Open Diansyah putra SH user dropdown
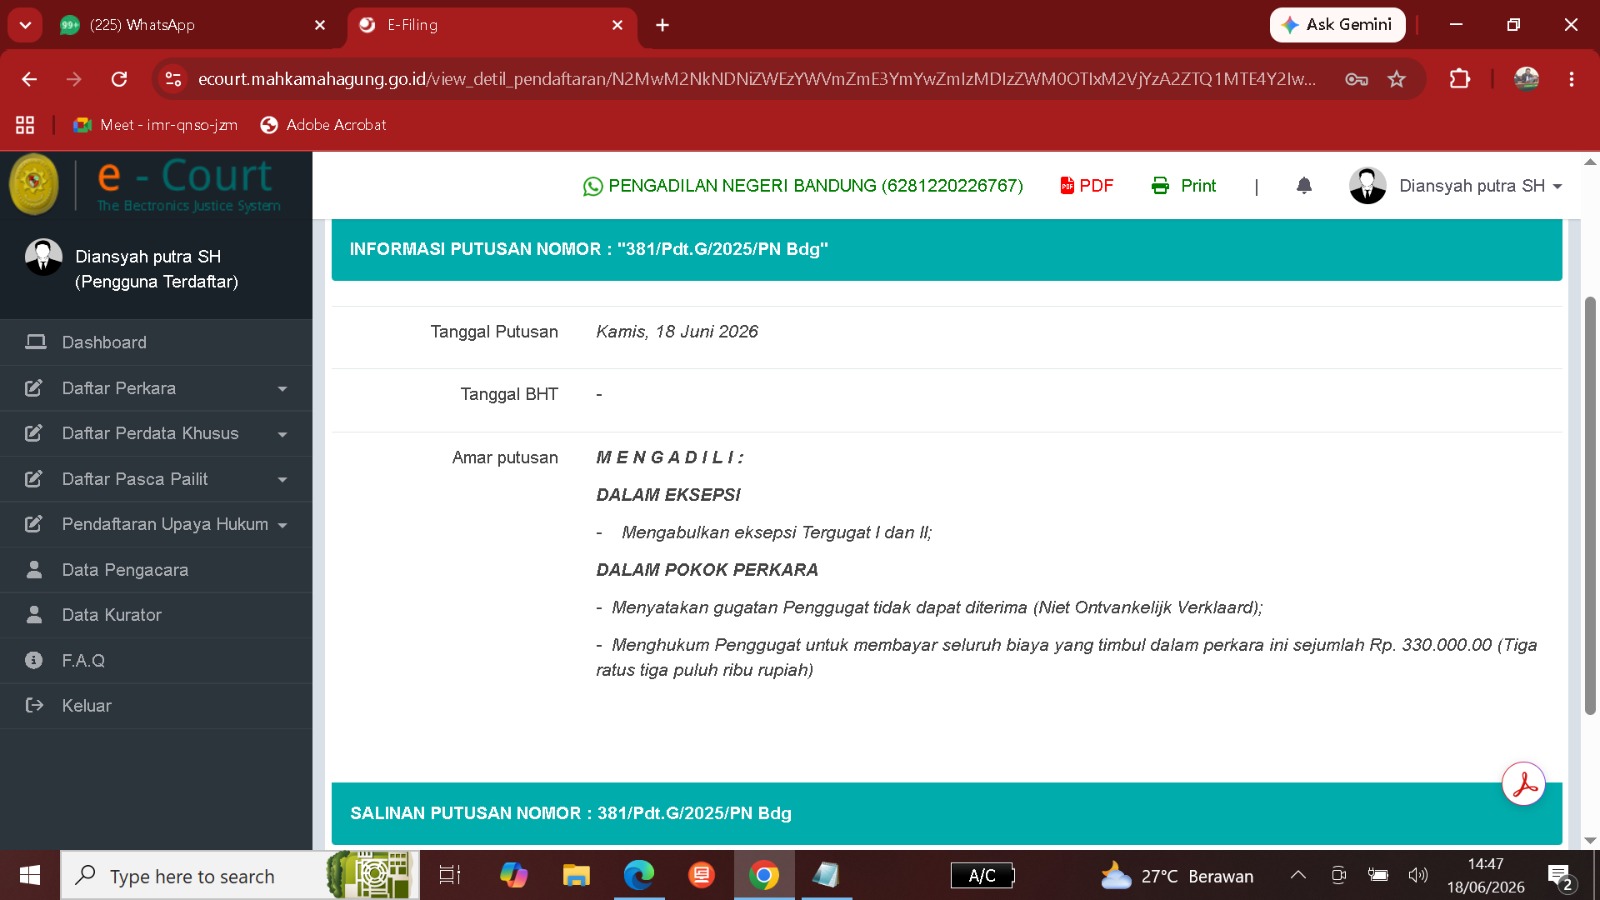 pos(1480,186)
